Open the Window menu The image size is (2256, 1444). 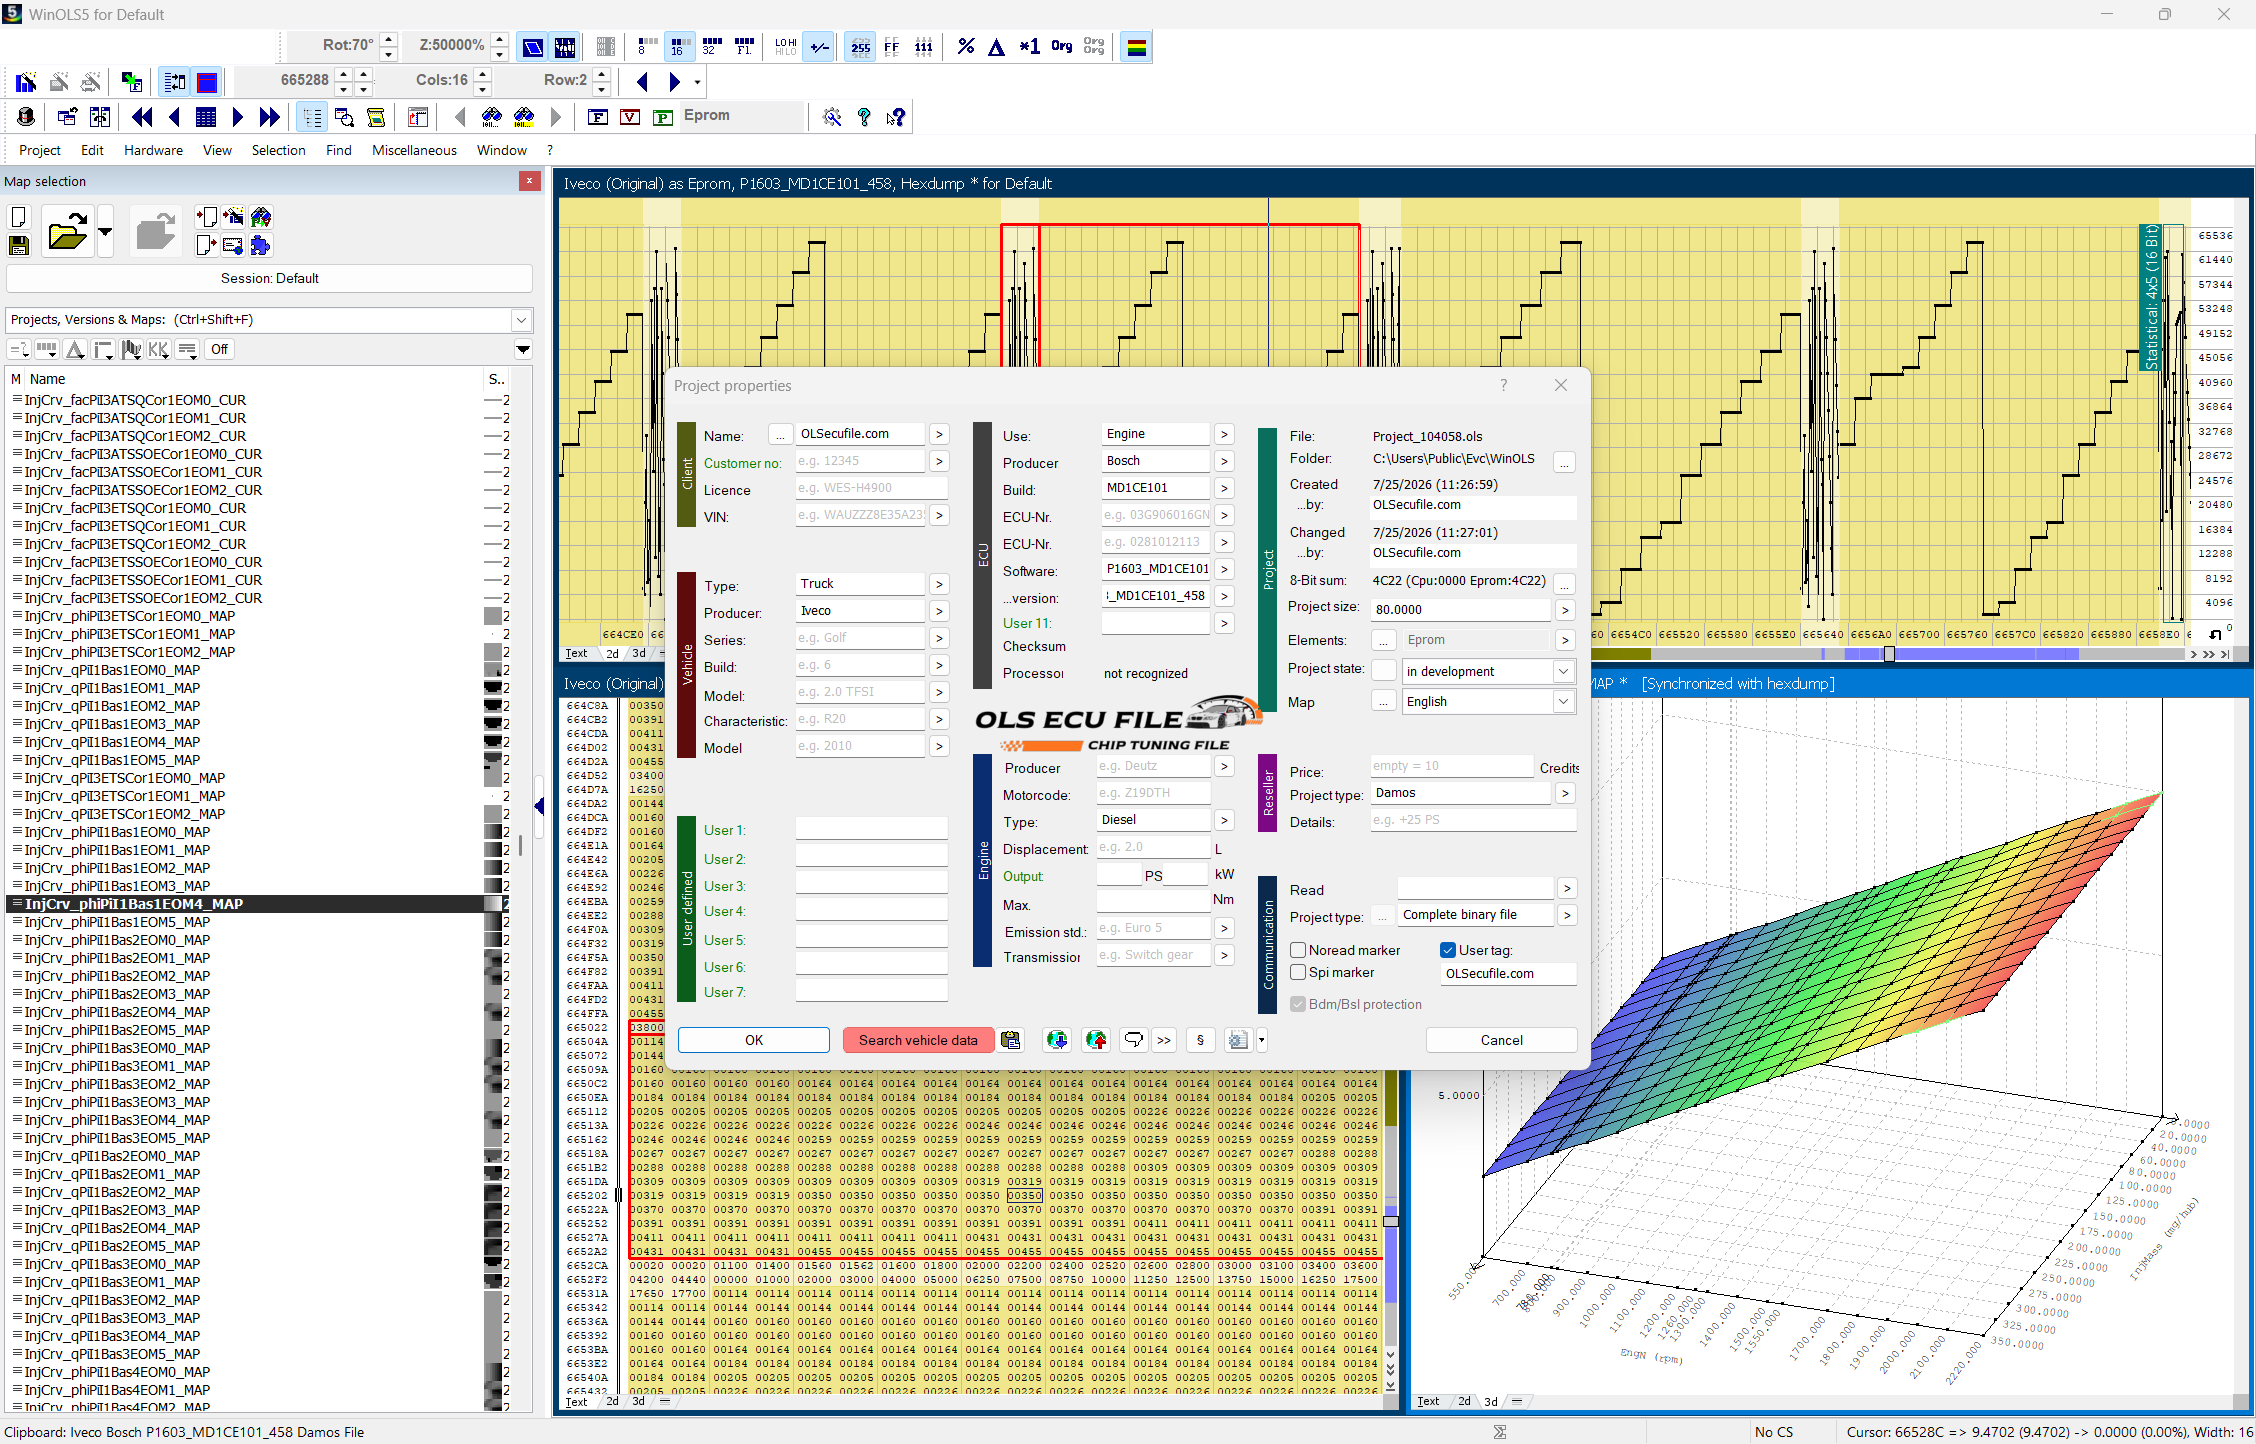pyautogui.click(x=502, y=150)
